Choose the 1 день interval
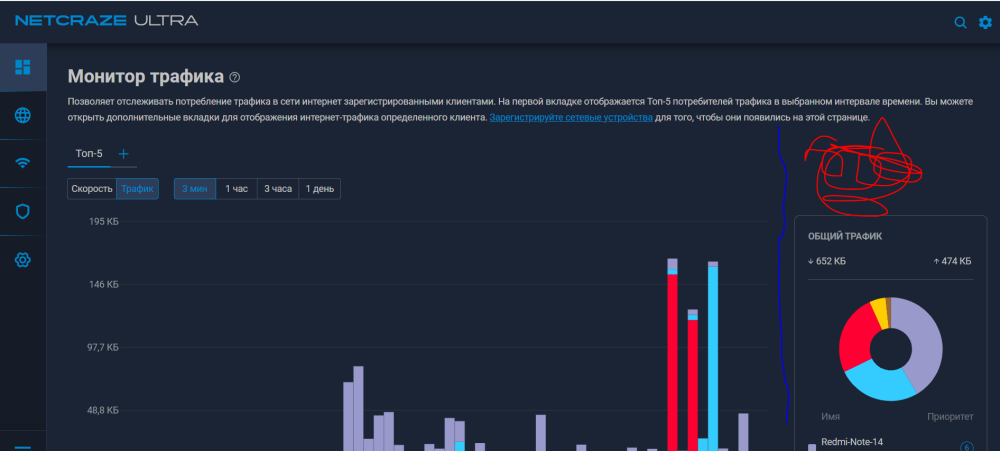Viewport: 1000px width, 451px height. point(320,189)
